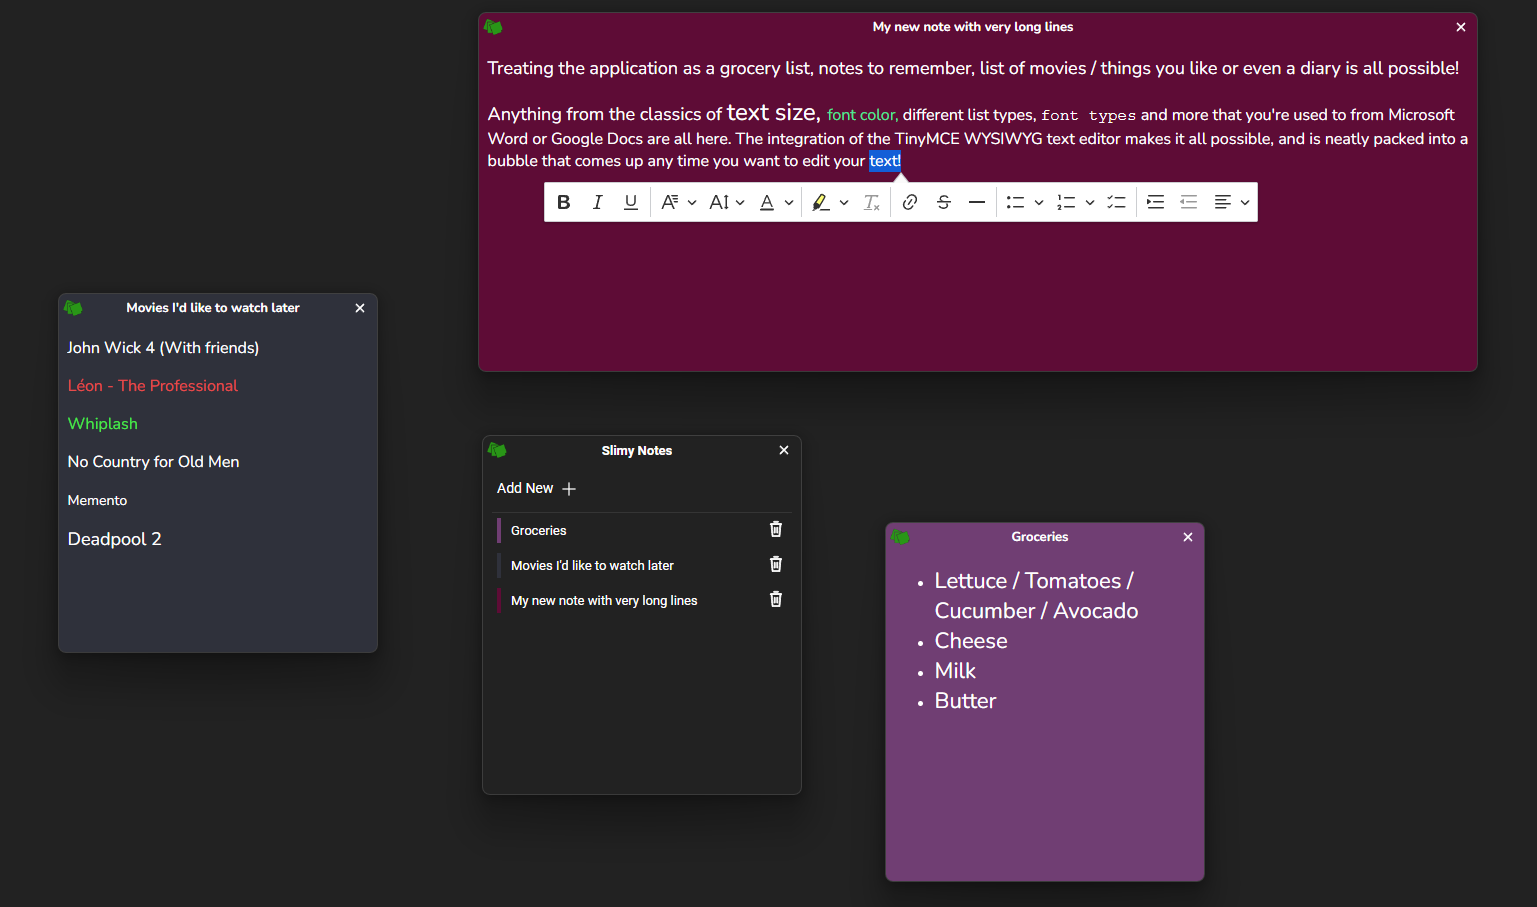Click the "Cheese" item in Groceries note
Image resolution: width=1537 pixels, height=907 pixels.
coord(971,641)
